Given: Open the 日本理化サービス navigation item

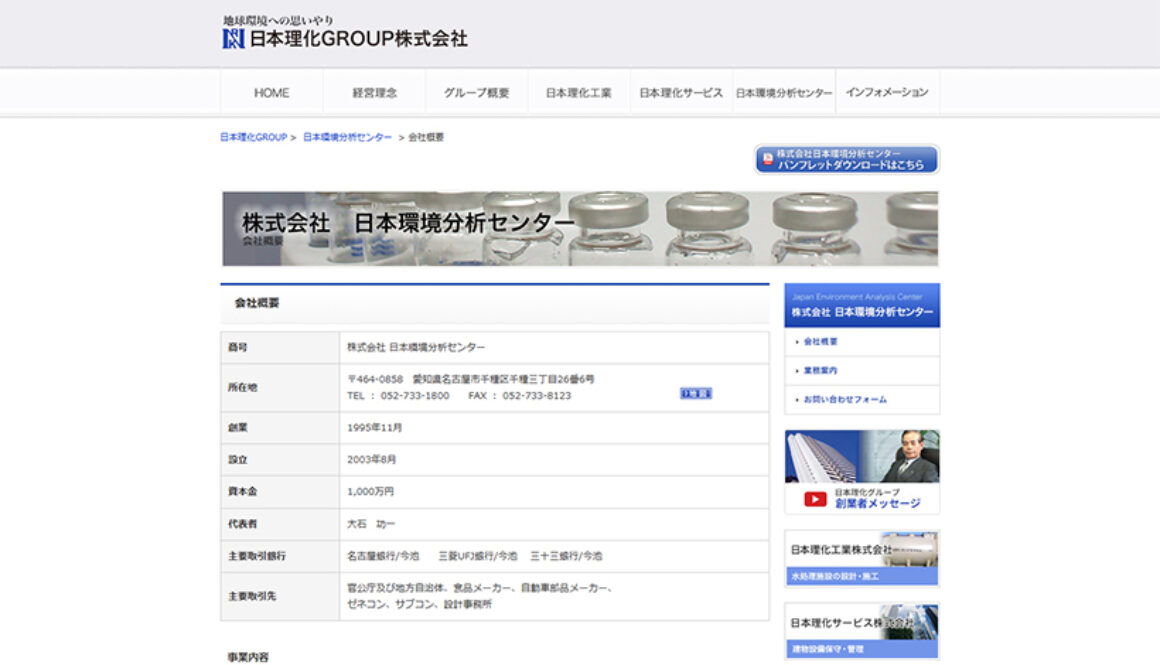Looking at the screenshot, I should [x=679, y=91].
